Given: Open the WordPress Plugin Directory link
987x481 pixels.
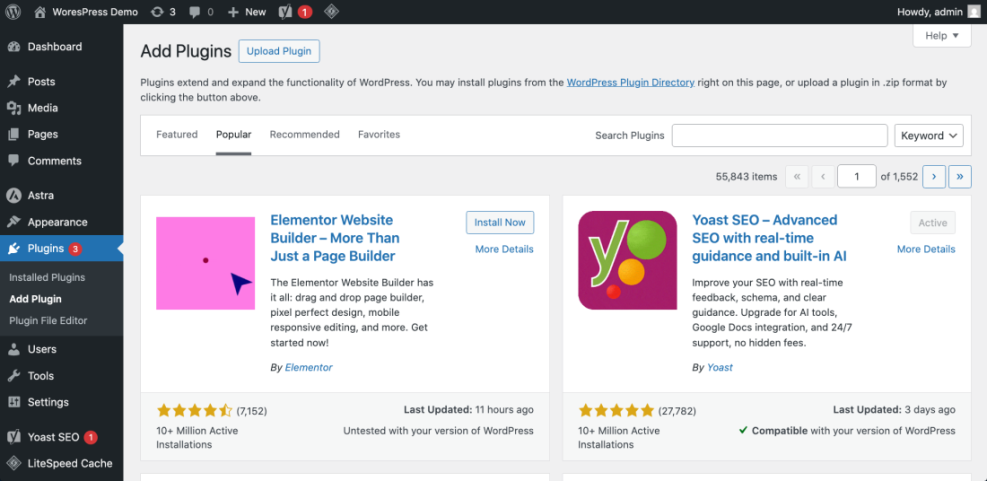Looking at the screenshot, I should click(x=631, y=82).
